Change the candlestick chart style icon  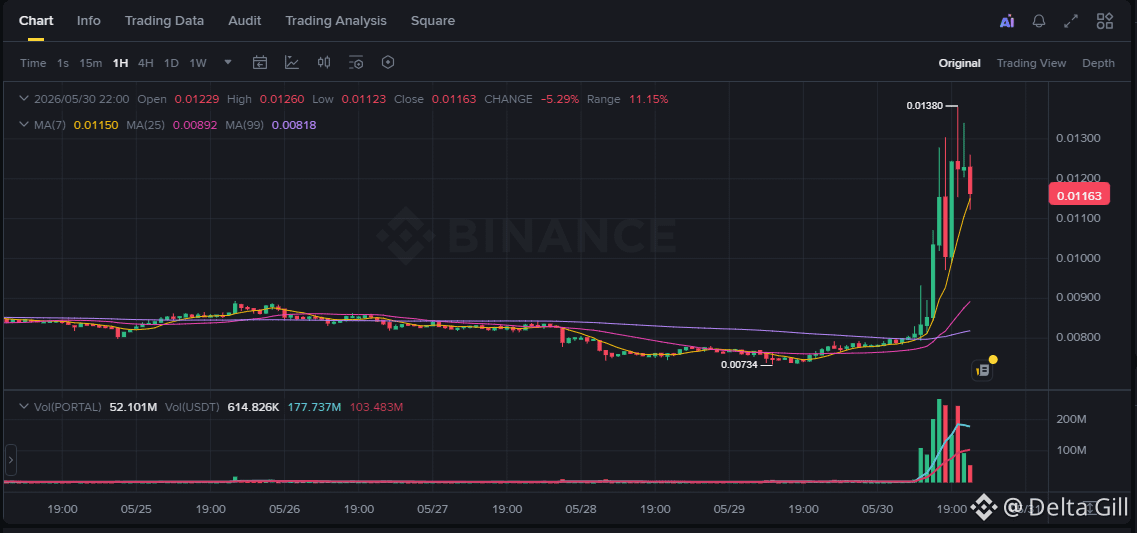[x=324, y=62]
